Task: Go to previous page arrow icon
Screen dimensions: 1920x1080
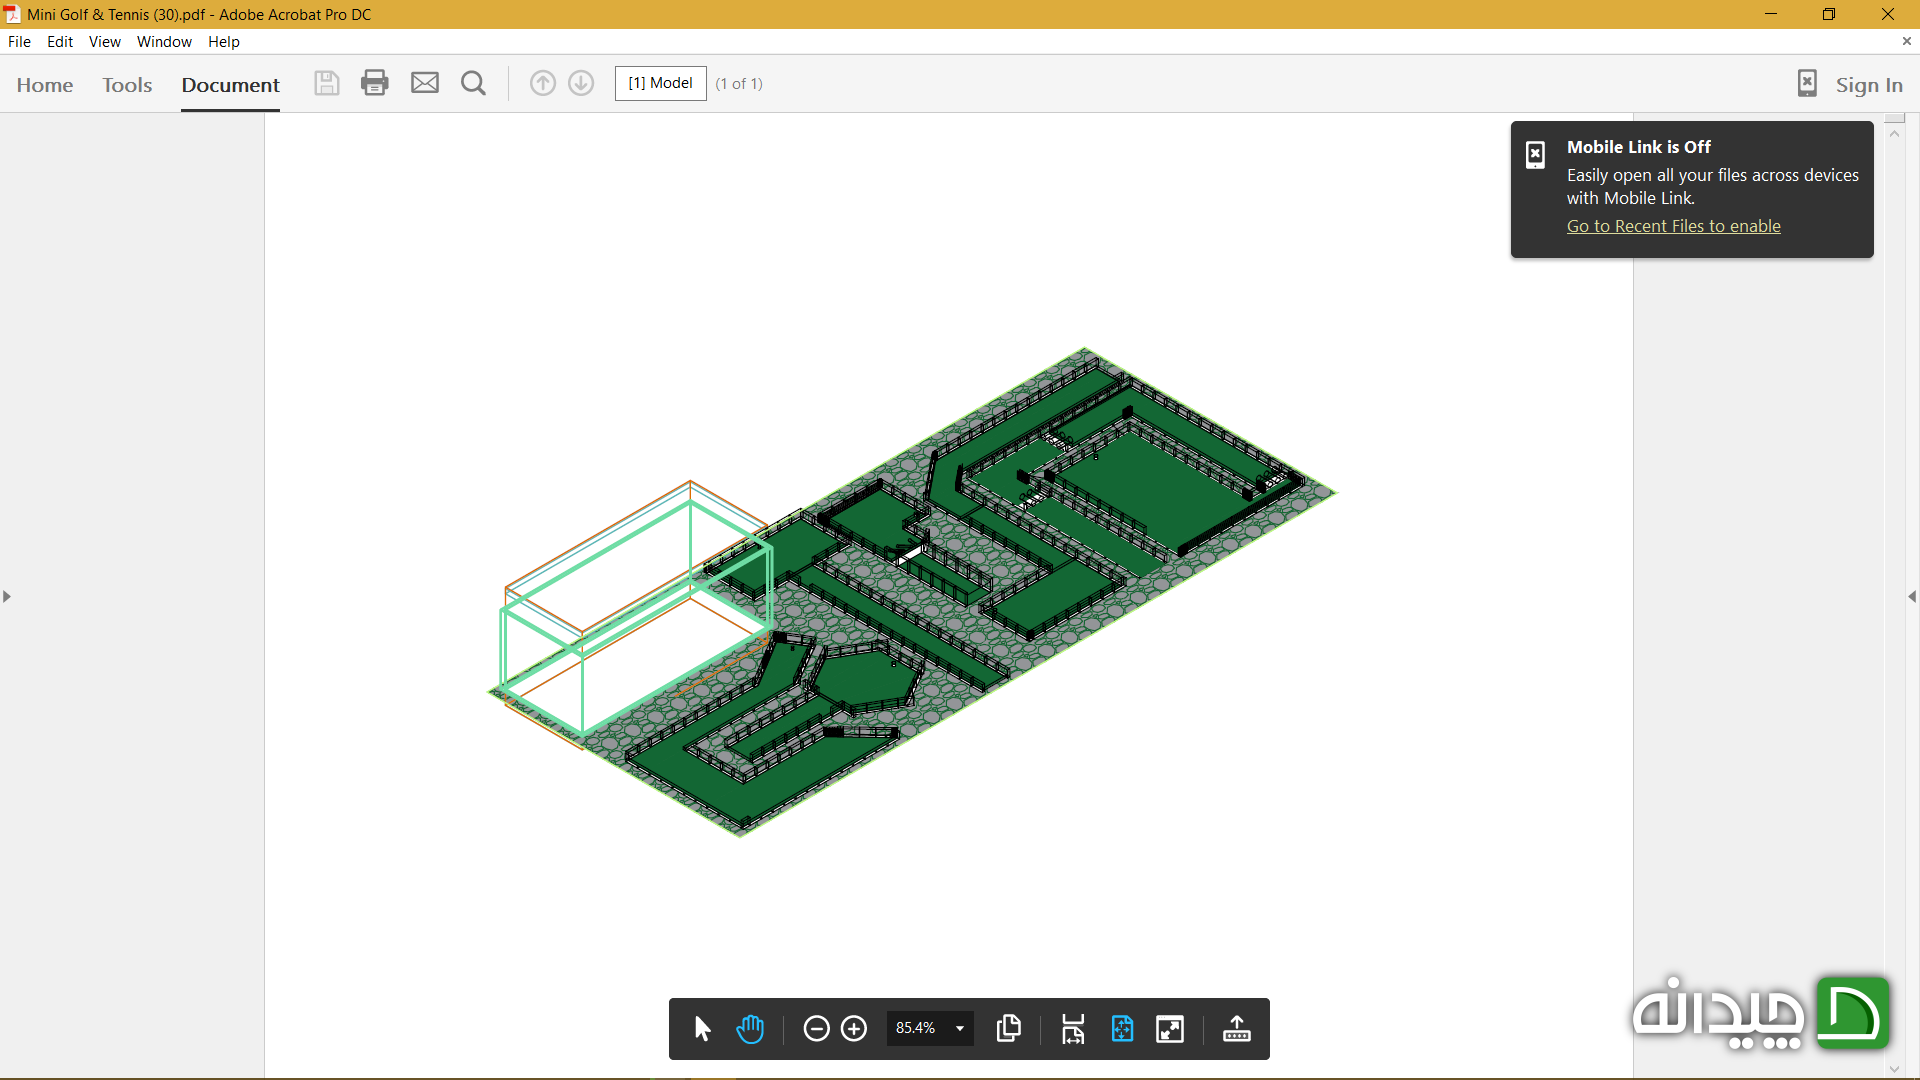Action: [x=543, y=83]
